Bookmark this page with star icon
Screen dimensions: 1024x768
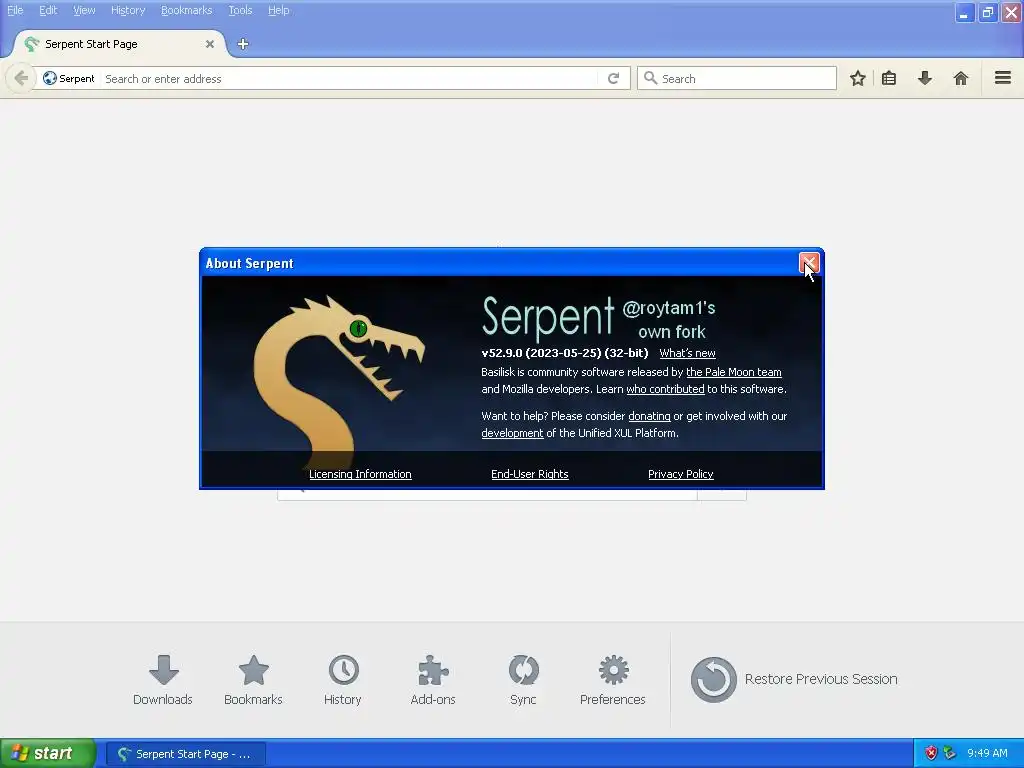coord(857,78)
